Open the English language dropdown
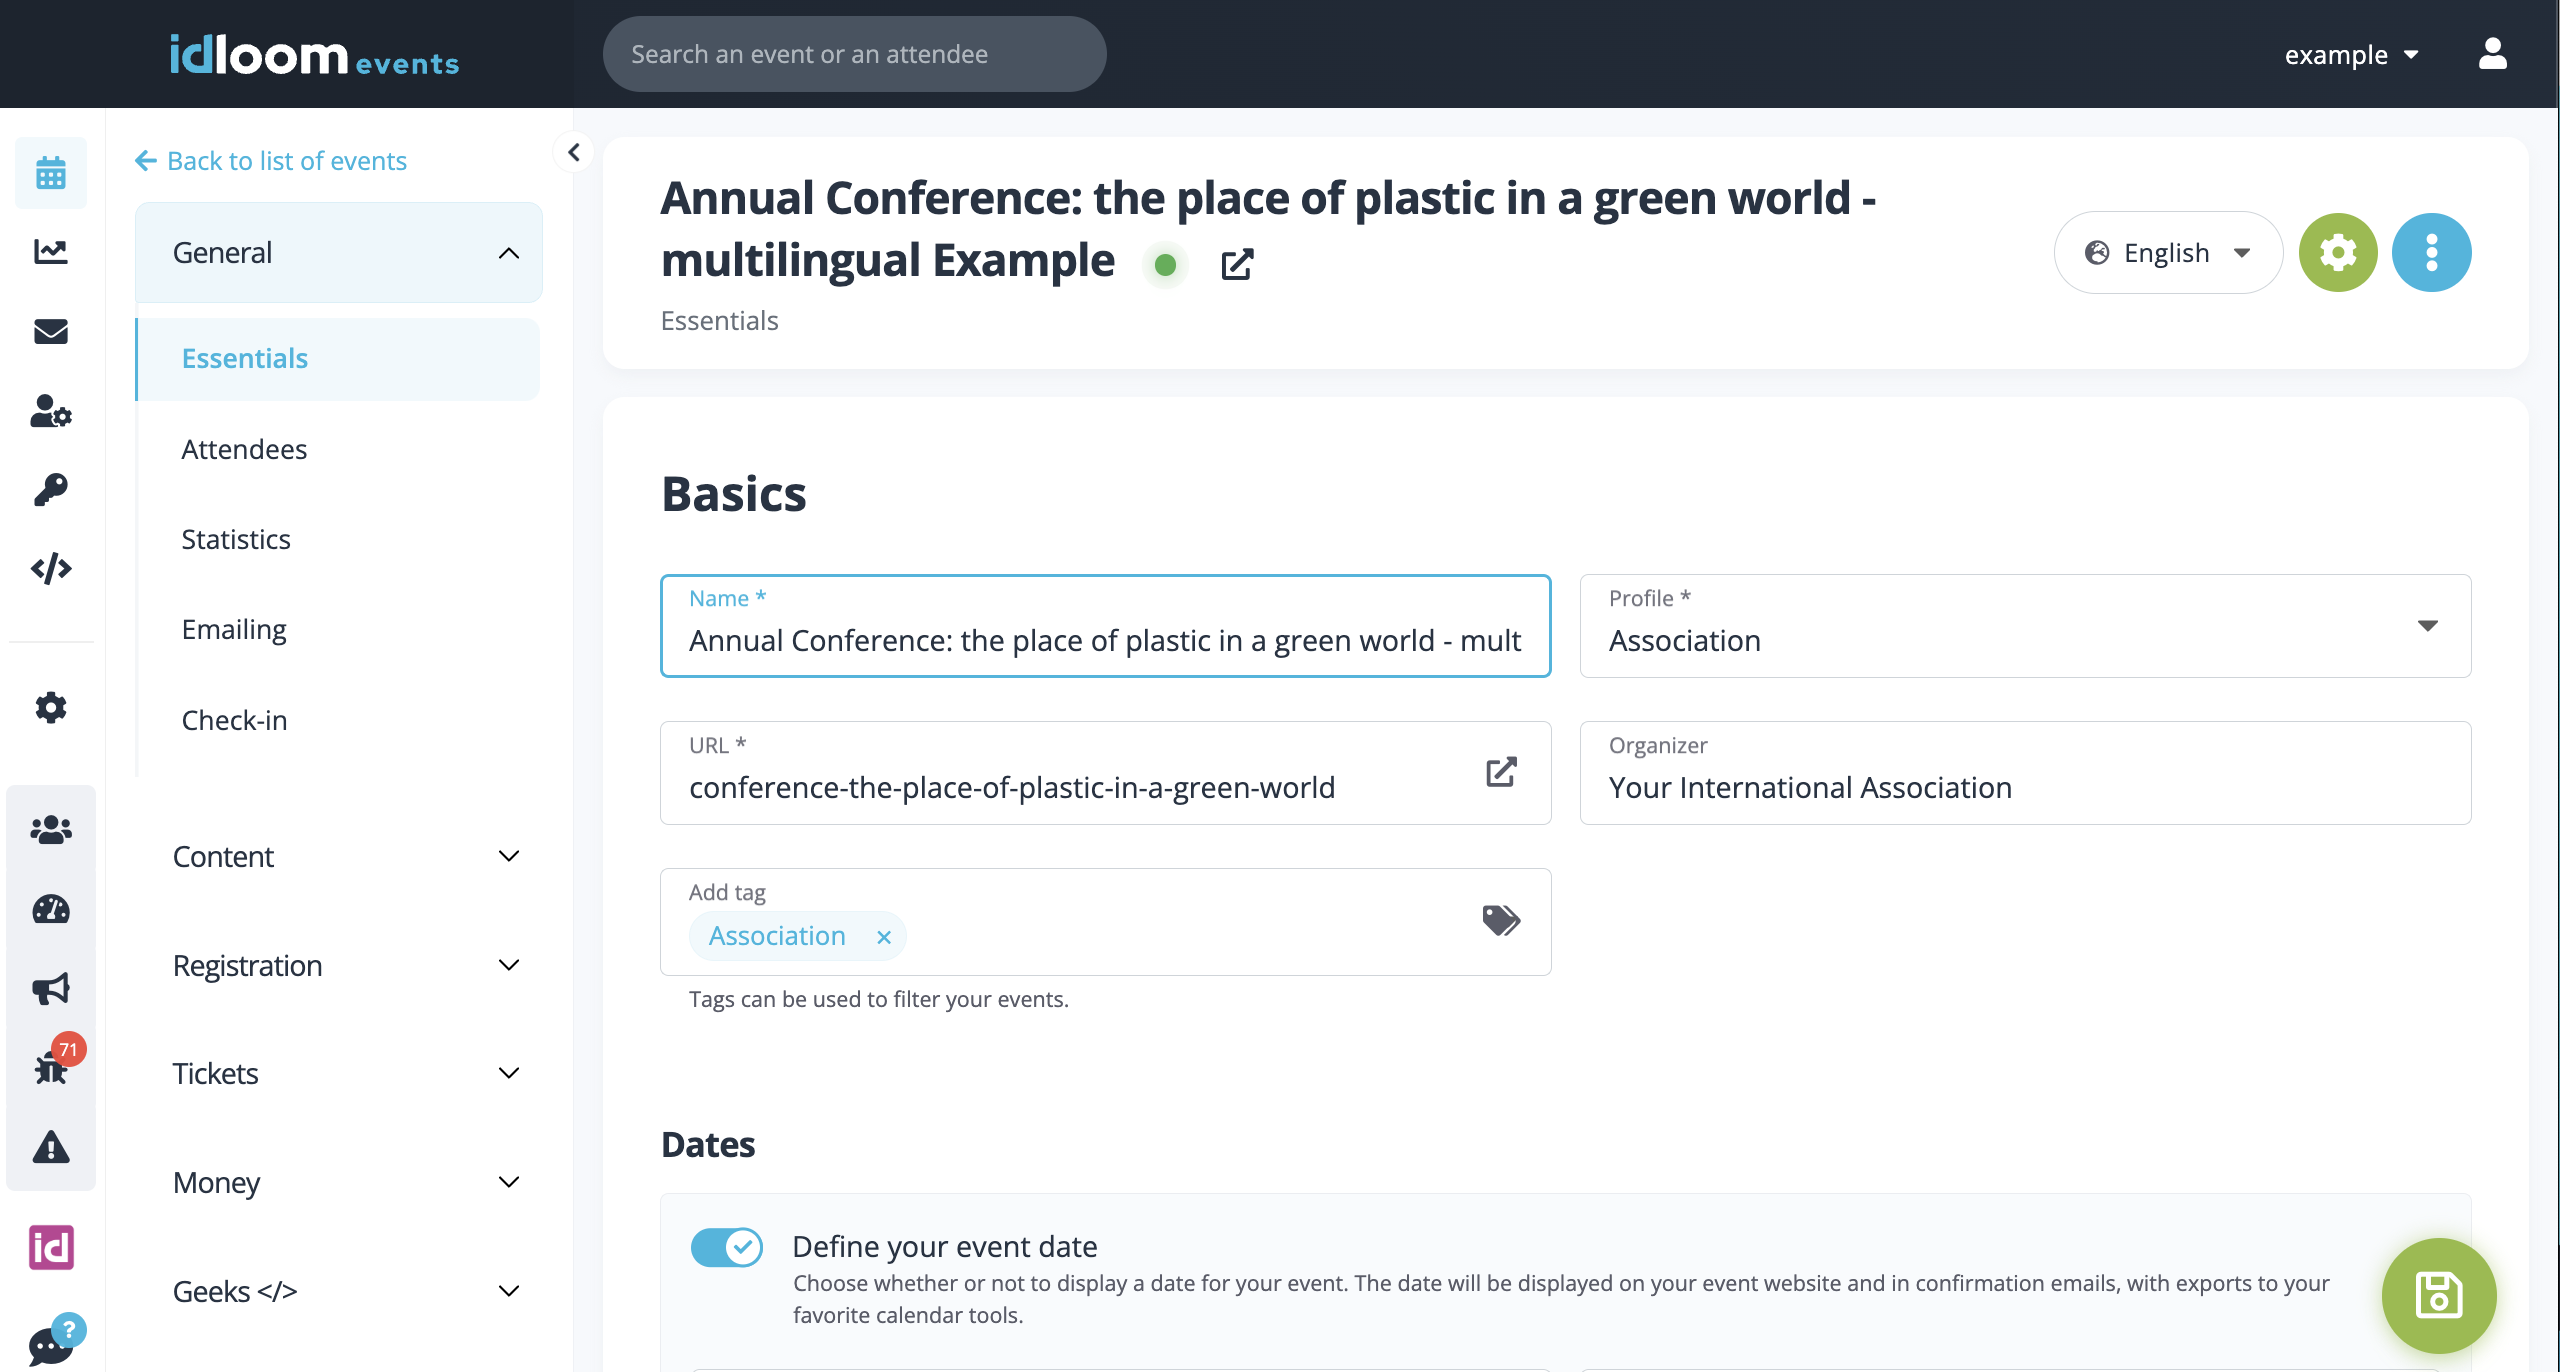The width and height of the screenshot is (2560, 1372). tap(2167, 253)
